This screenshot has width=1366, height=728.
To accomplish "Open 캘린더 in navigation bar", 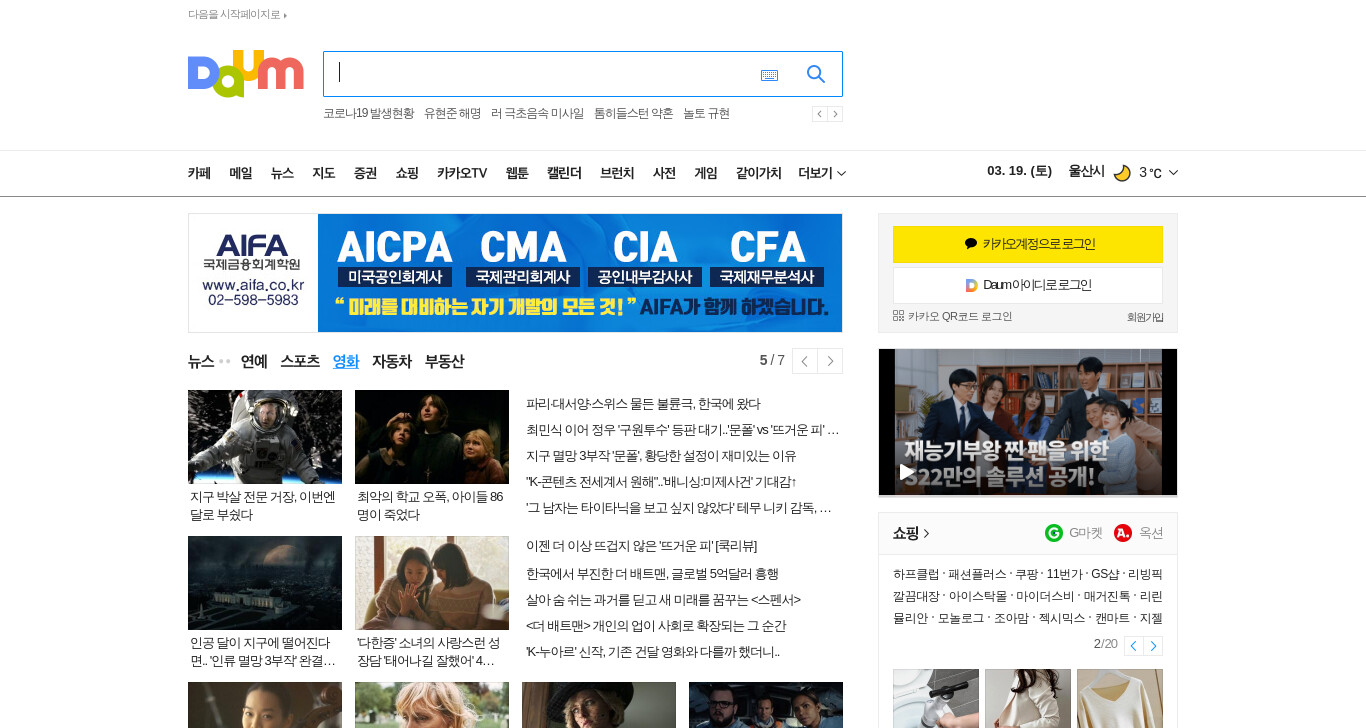I will (x=564, y=173).
